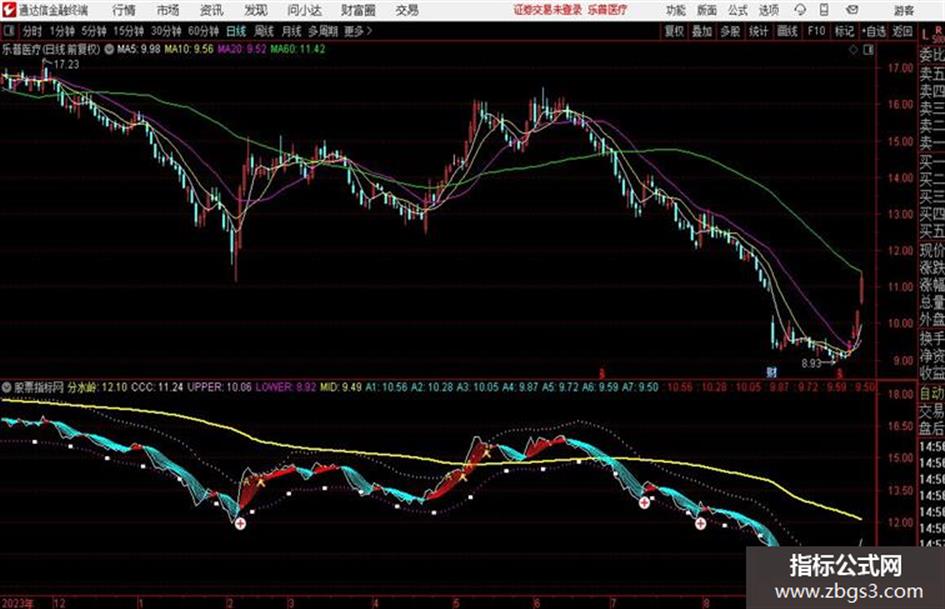Click the MA5: 9.98 value
This screenshot has width=945, height=609.
coord(138,49)
